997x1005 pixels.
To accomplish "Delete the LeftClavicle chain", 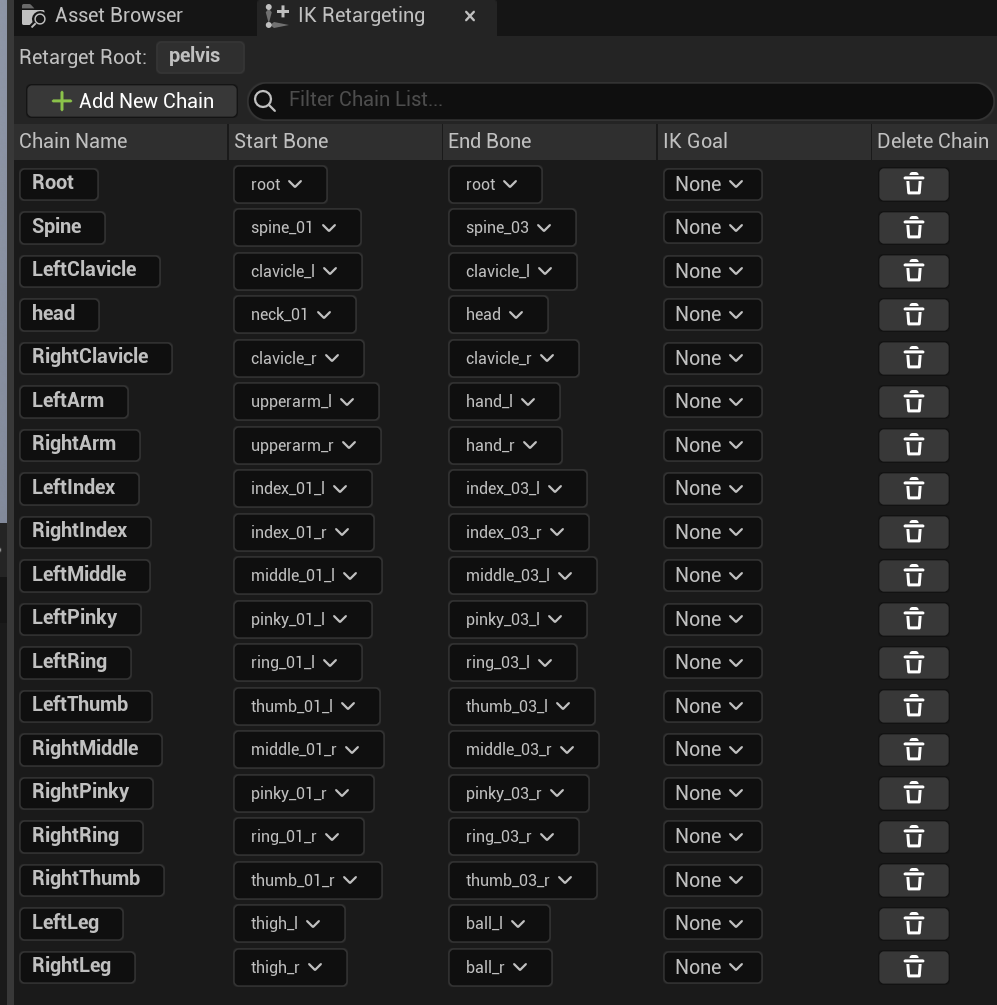I will coord(913,271).
